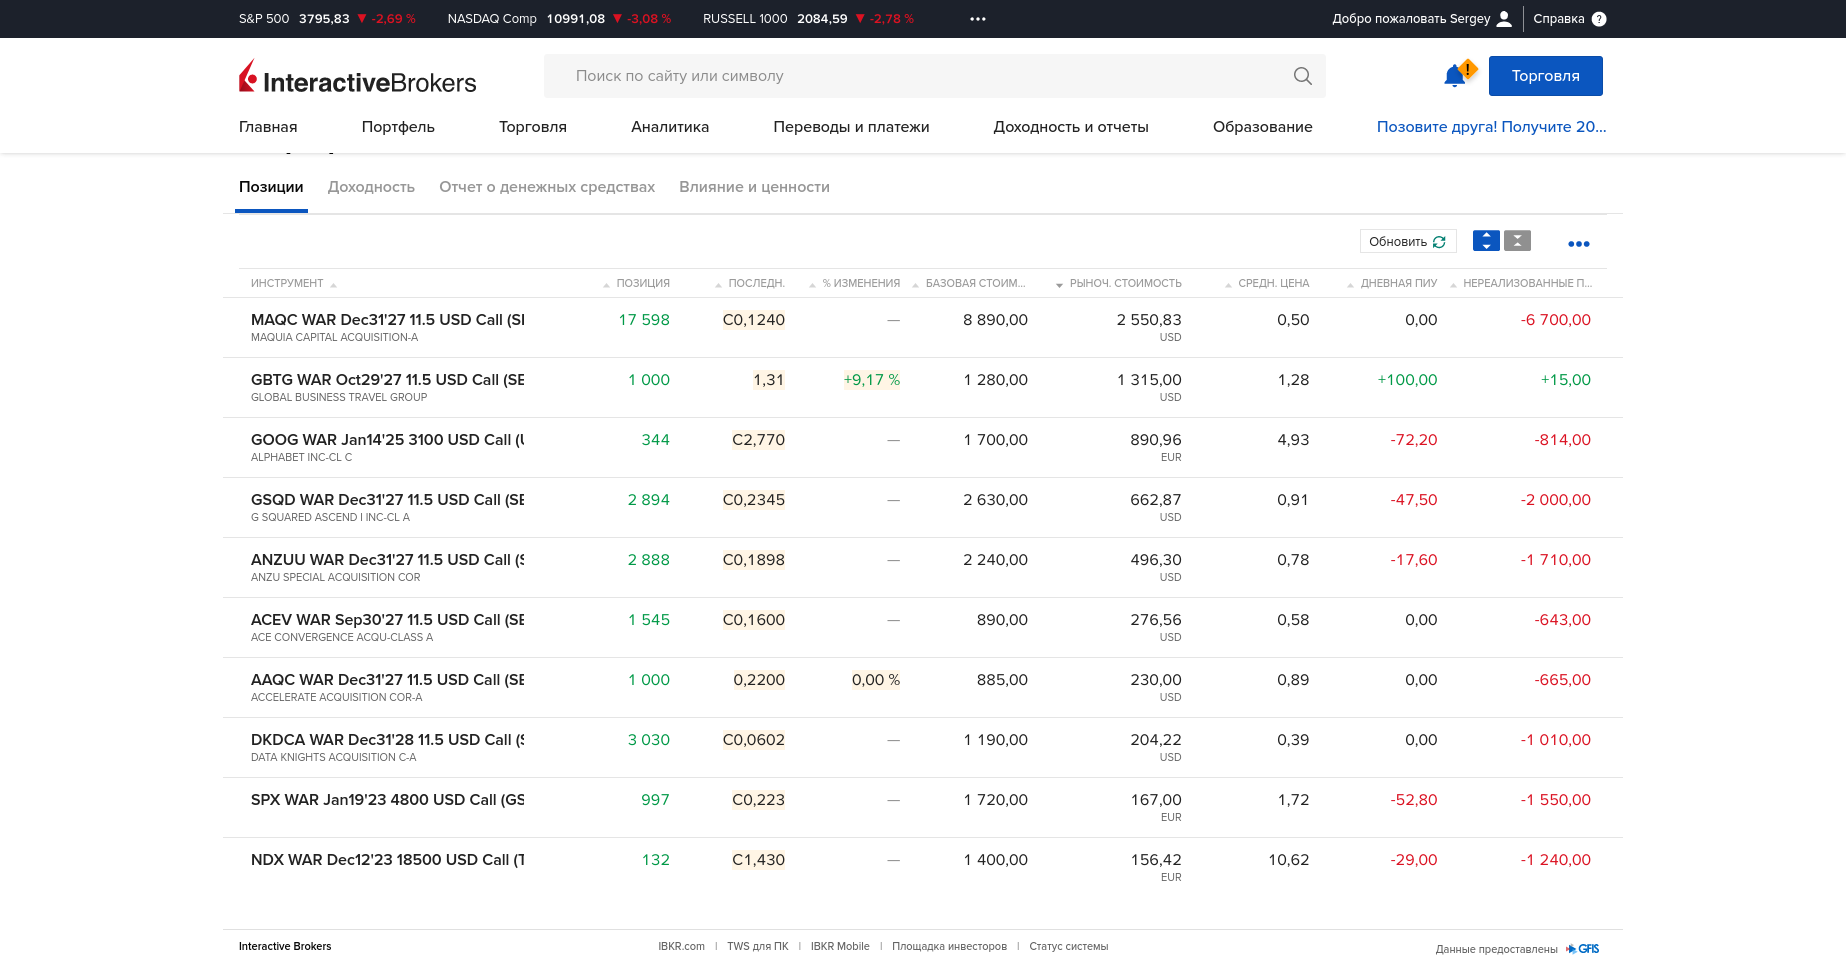
Task: Open the ANZUU WAR Dec31'27 position
Action: click(x=388, y=560)
